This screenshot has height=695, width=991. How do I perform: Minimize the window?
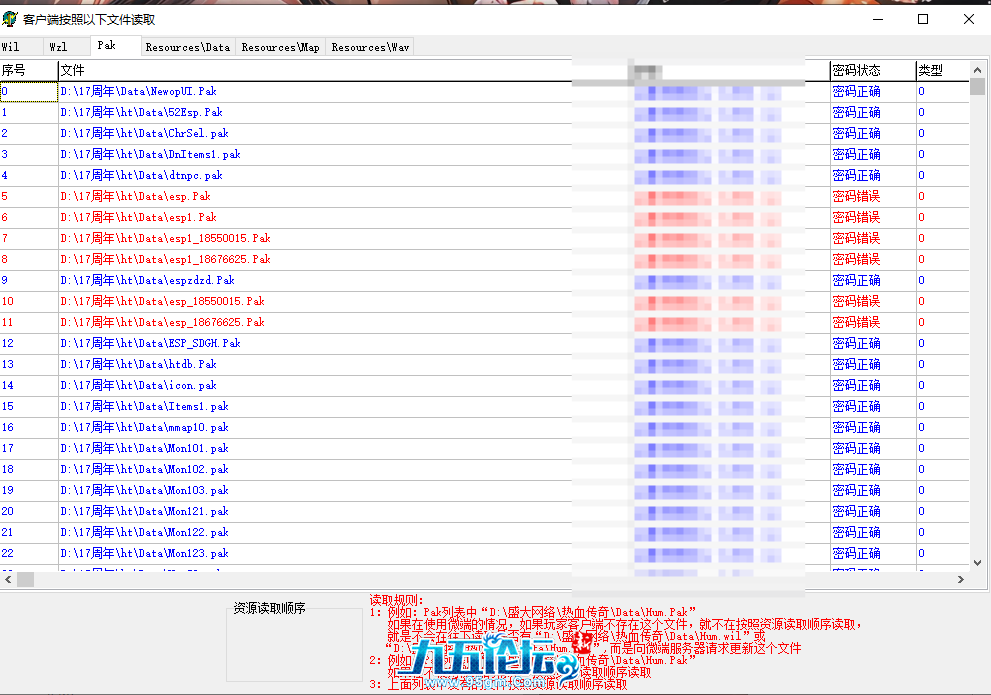(877, 19)
